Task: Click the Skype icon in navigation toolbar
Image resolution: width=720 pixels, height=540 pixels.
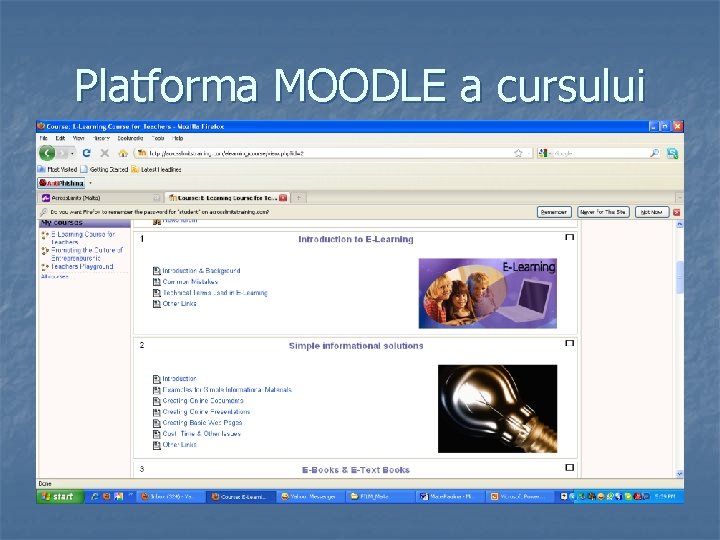Action: click(x=672, y=153)
